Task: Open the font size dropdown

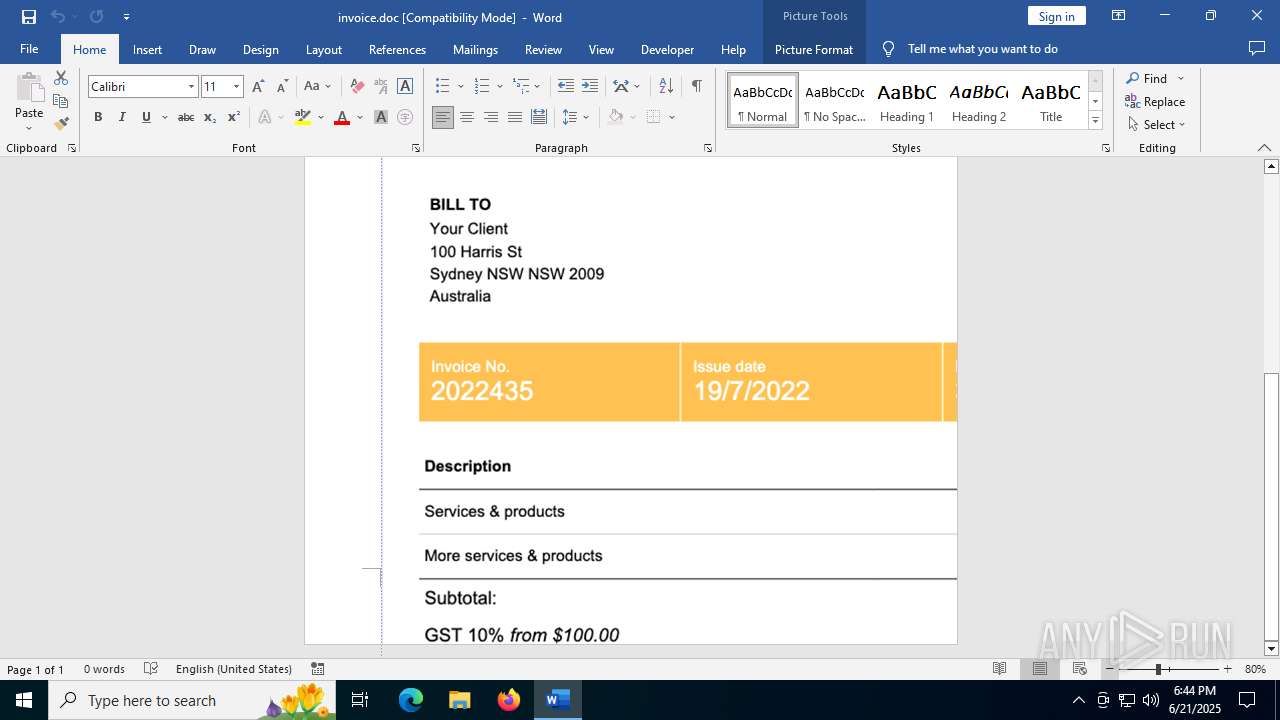Action: [237, 87]
